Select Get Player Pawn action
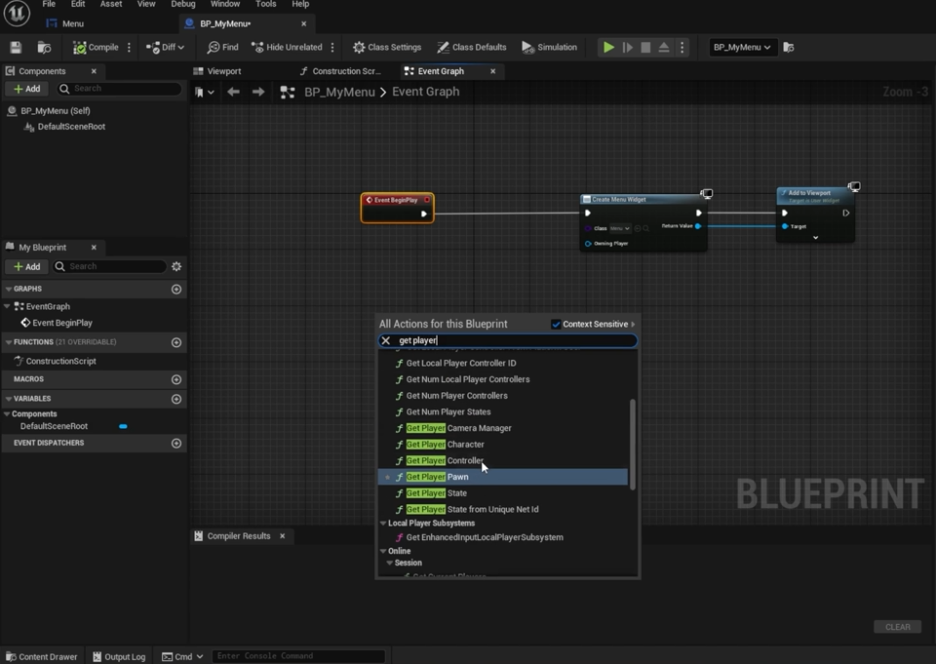Screen dimensions: 936x664 click(x=503, y=477)
